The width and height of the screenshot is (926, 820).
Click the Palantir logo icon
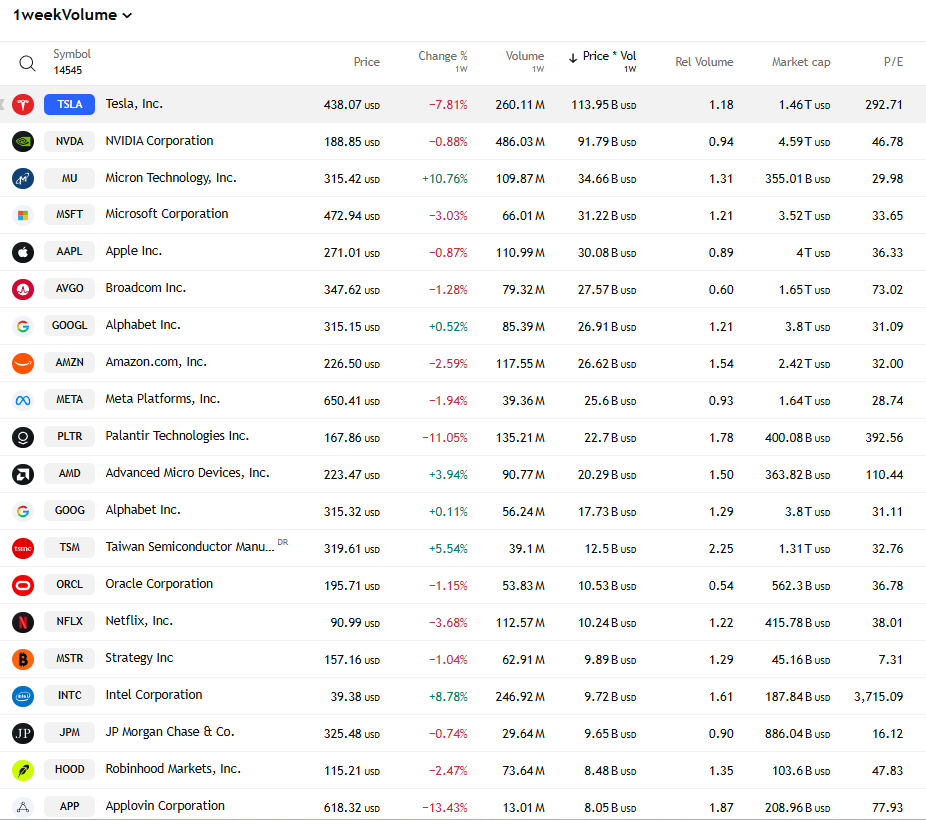point(23,437)
